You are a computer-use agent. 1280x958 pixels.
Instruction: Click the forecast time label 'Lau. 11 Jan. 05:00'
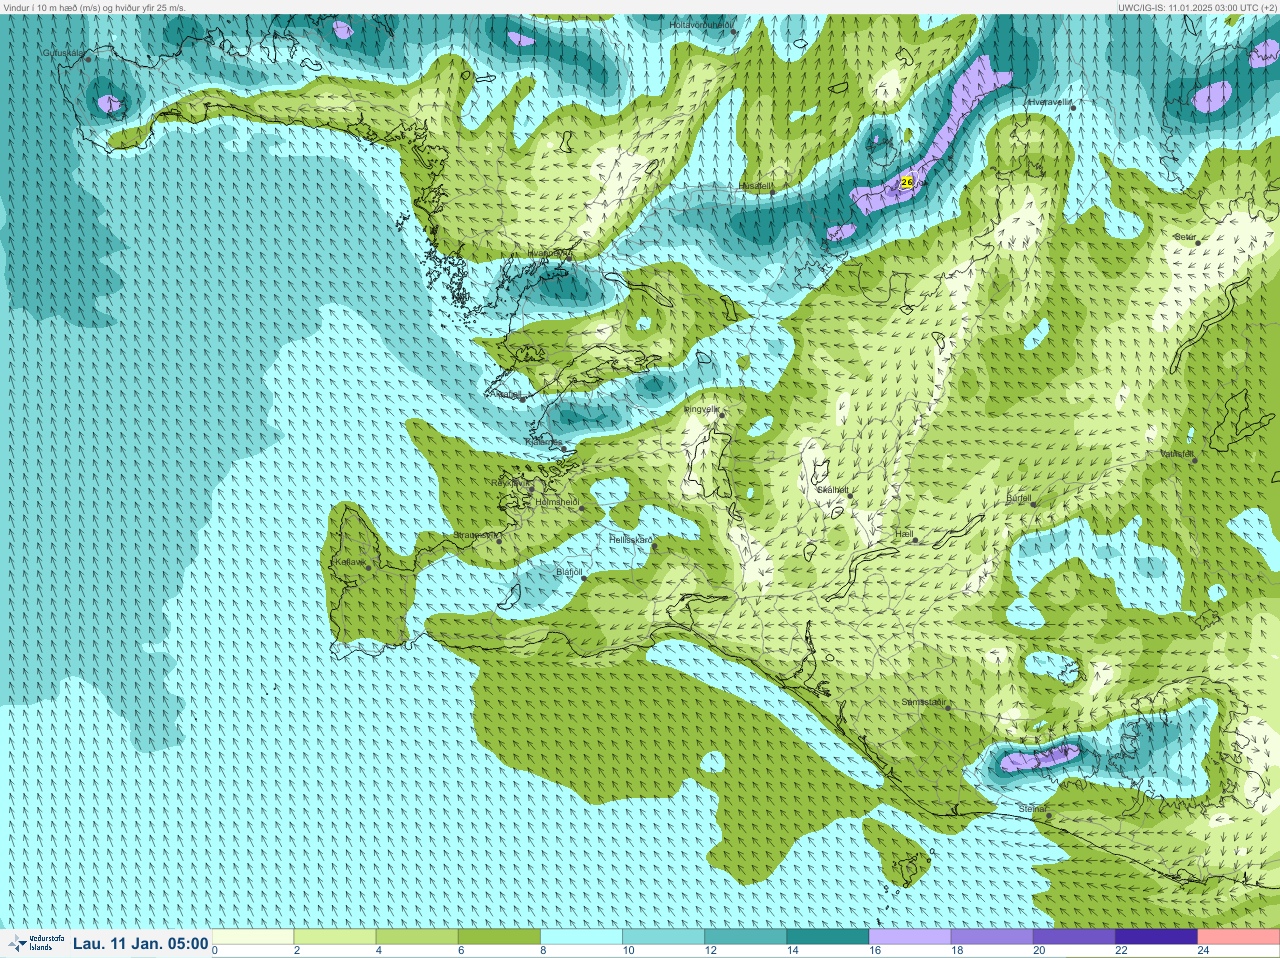click(141, 943)
